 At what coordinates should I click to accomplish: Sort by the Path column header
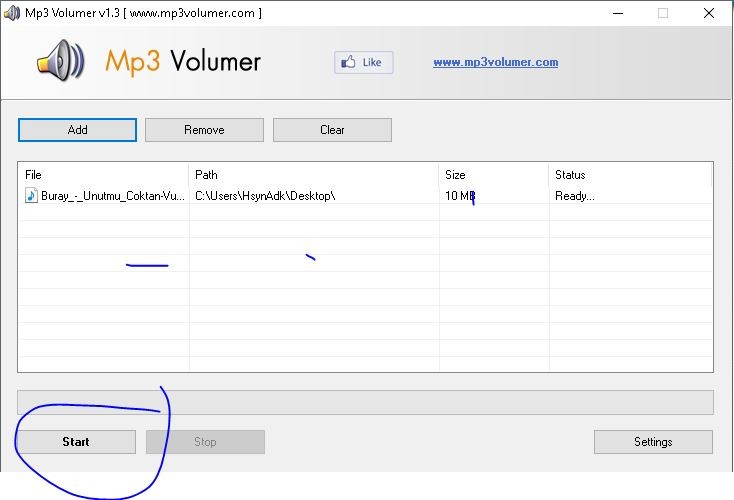click(x=314, y=175)
